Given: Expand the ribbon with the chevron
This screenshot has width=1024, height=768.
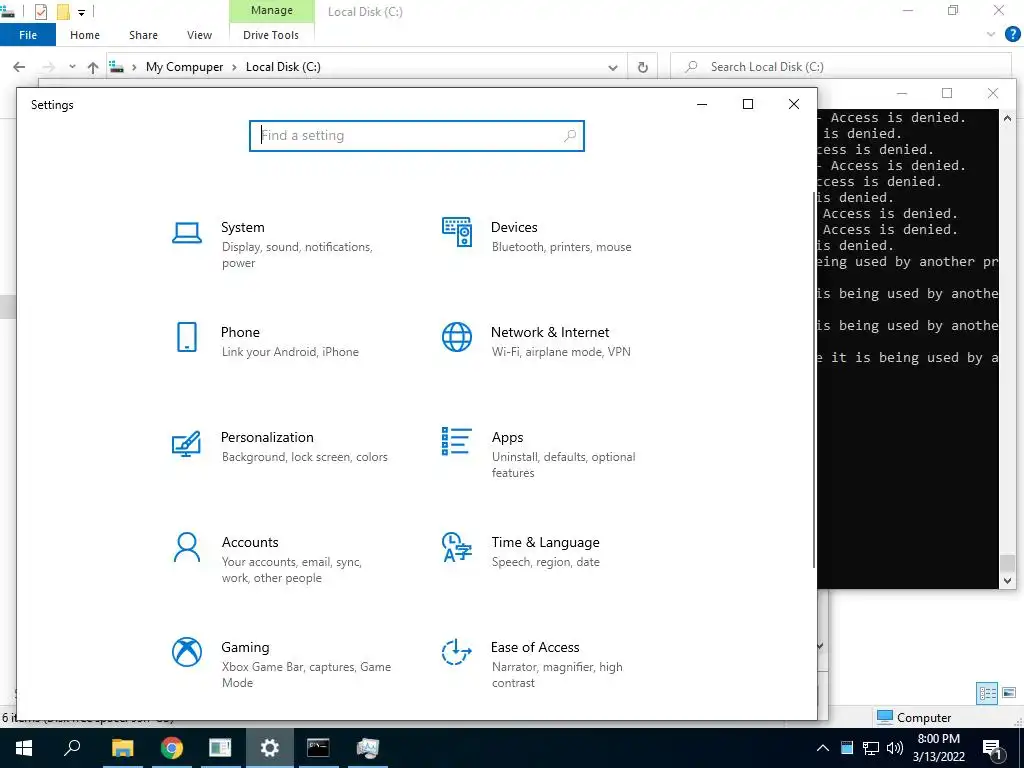Looking at the screenshot, I should (x=991, y=35).
